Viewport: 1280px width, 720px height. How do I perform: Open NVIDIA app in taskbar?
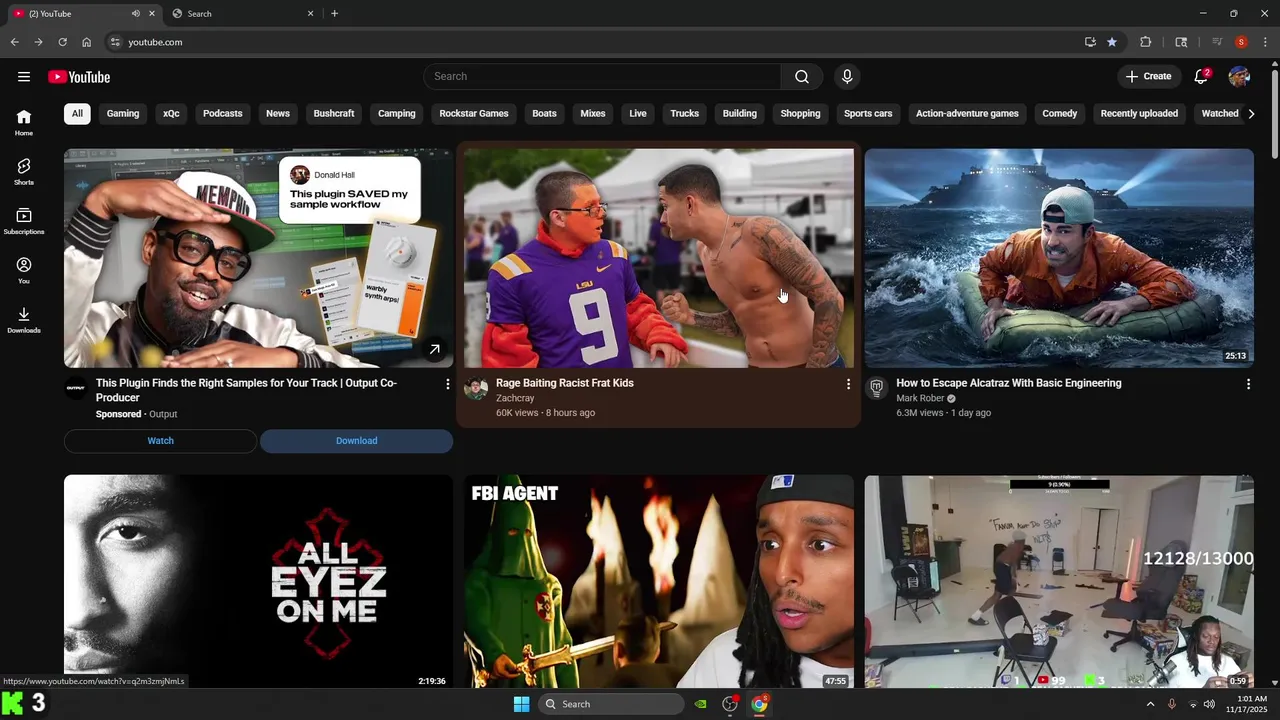701,704
